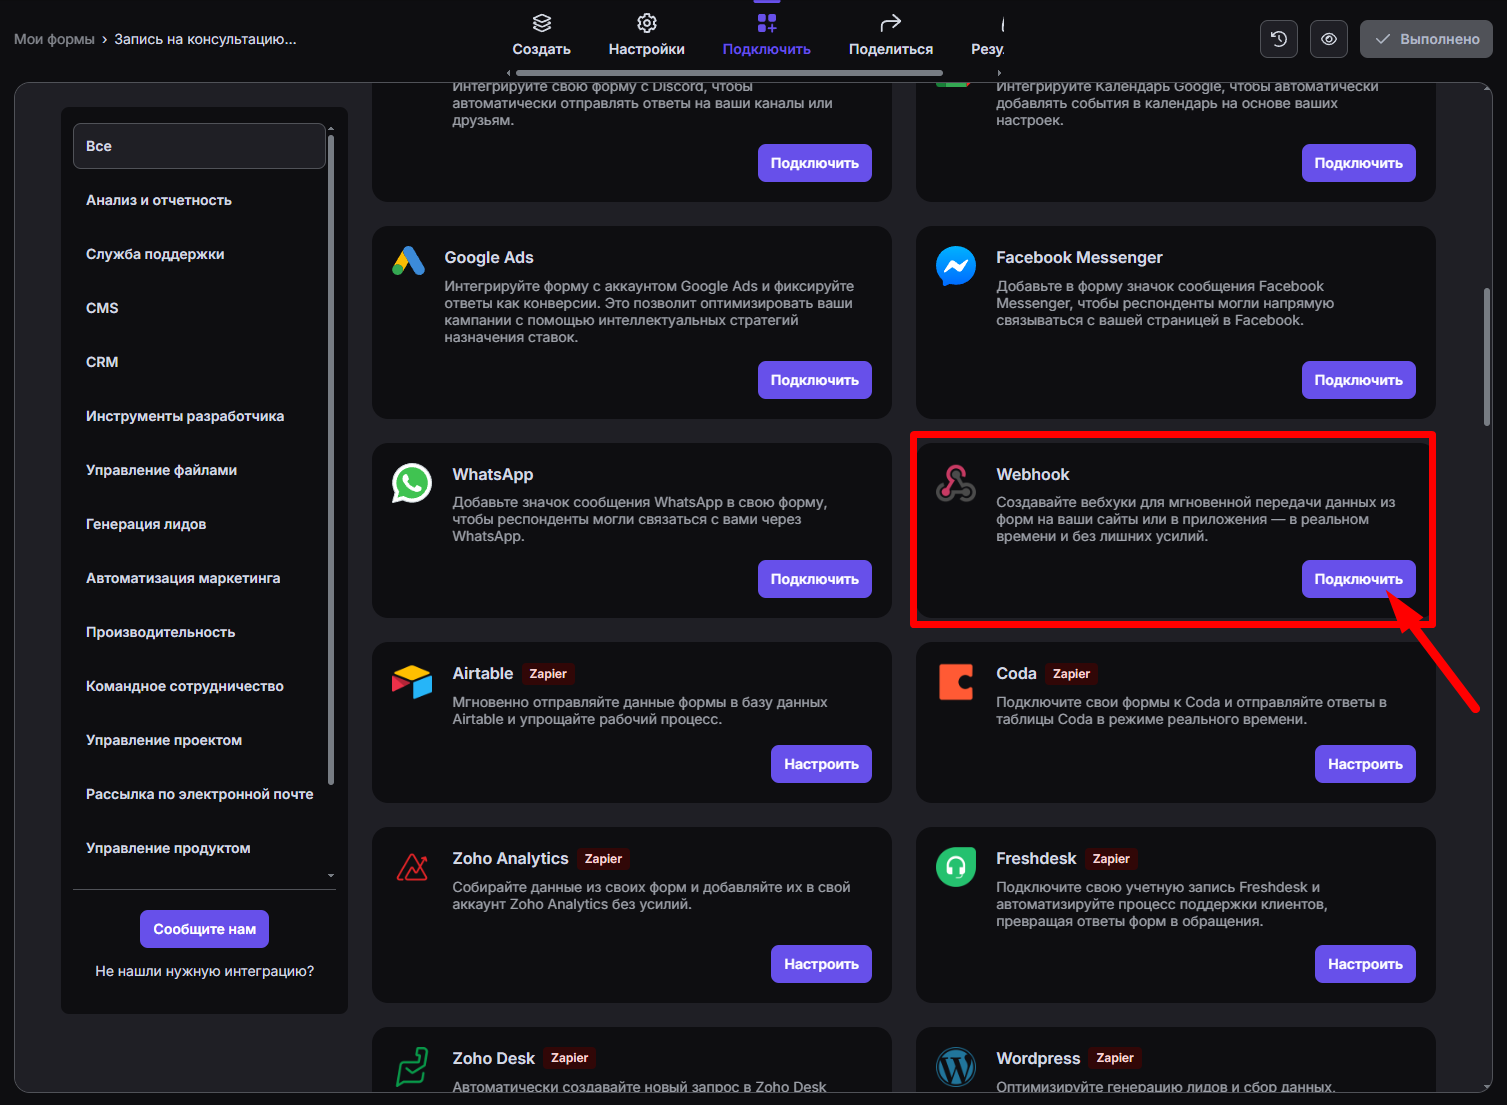The image size is (1507, 1105).
Task: Click the Webhook logo icon
Action: [x=955, y=483]
